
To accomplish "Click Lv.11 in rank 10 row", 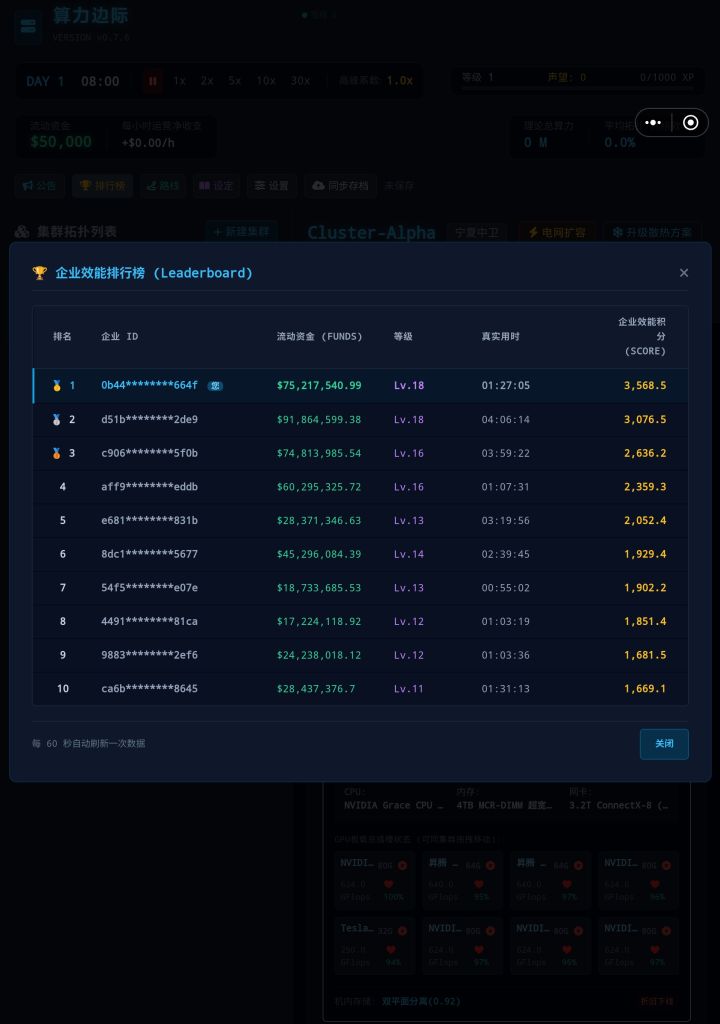I will [x=408, y=688].
